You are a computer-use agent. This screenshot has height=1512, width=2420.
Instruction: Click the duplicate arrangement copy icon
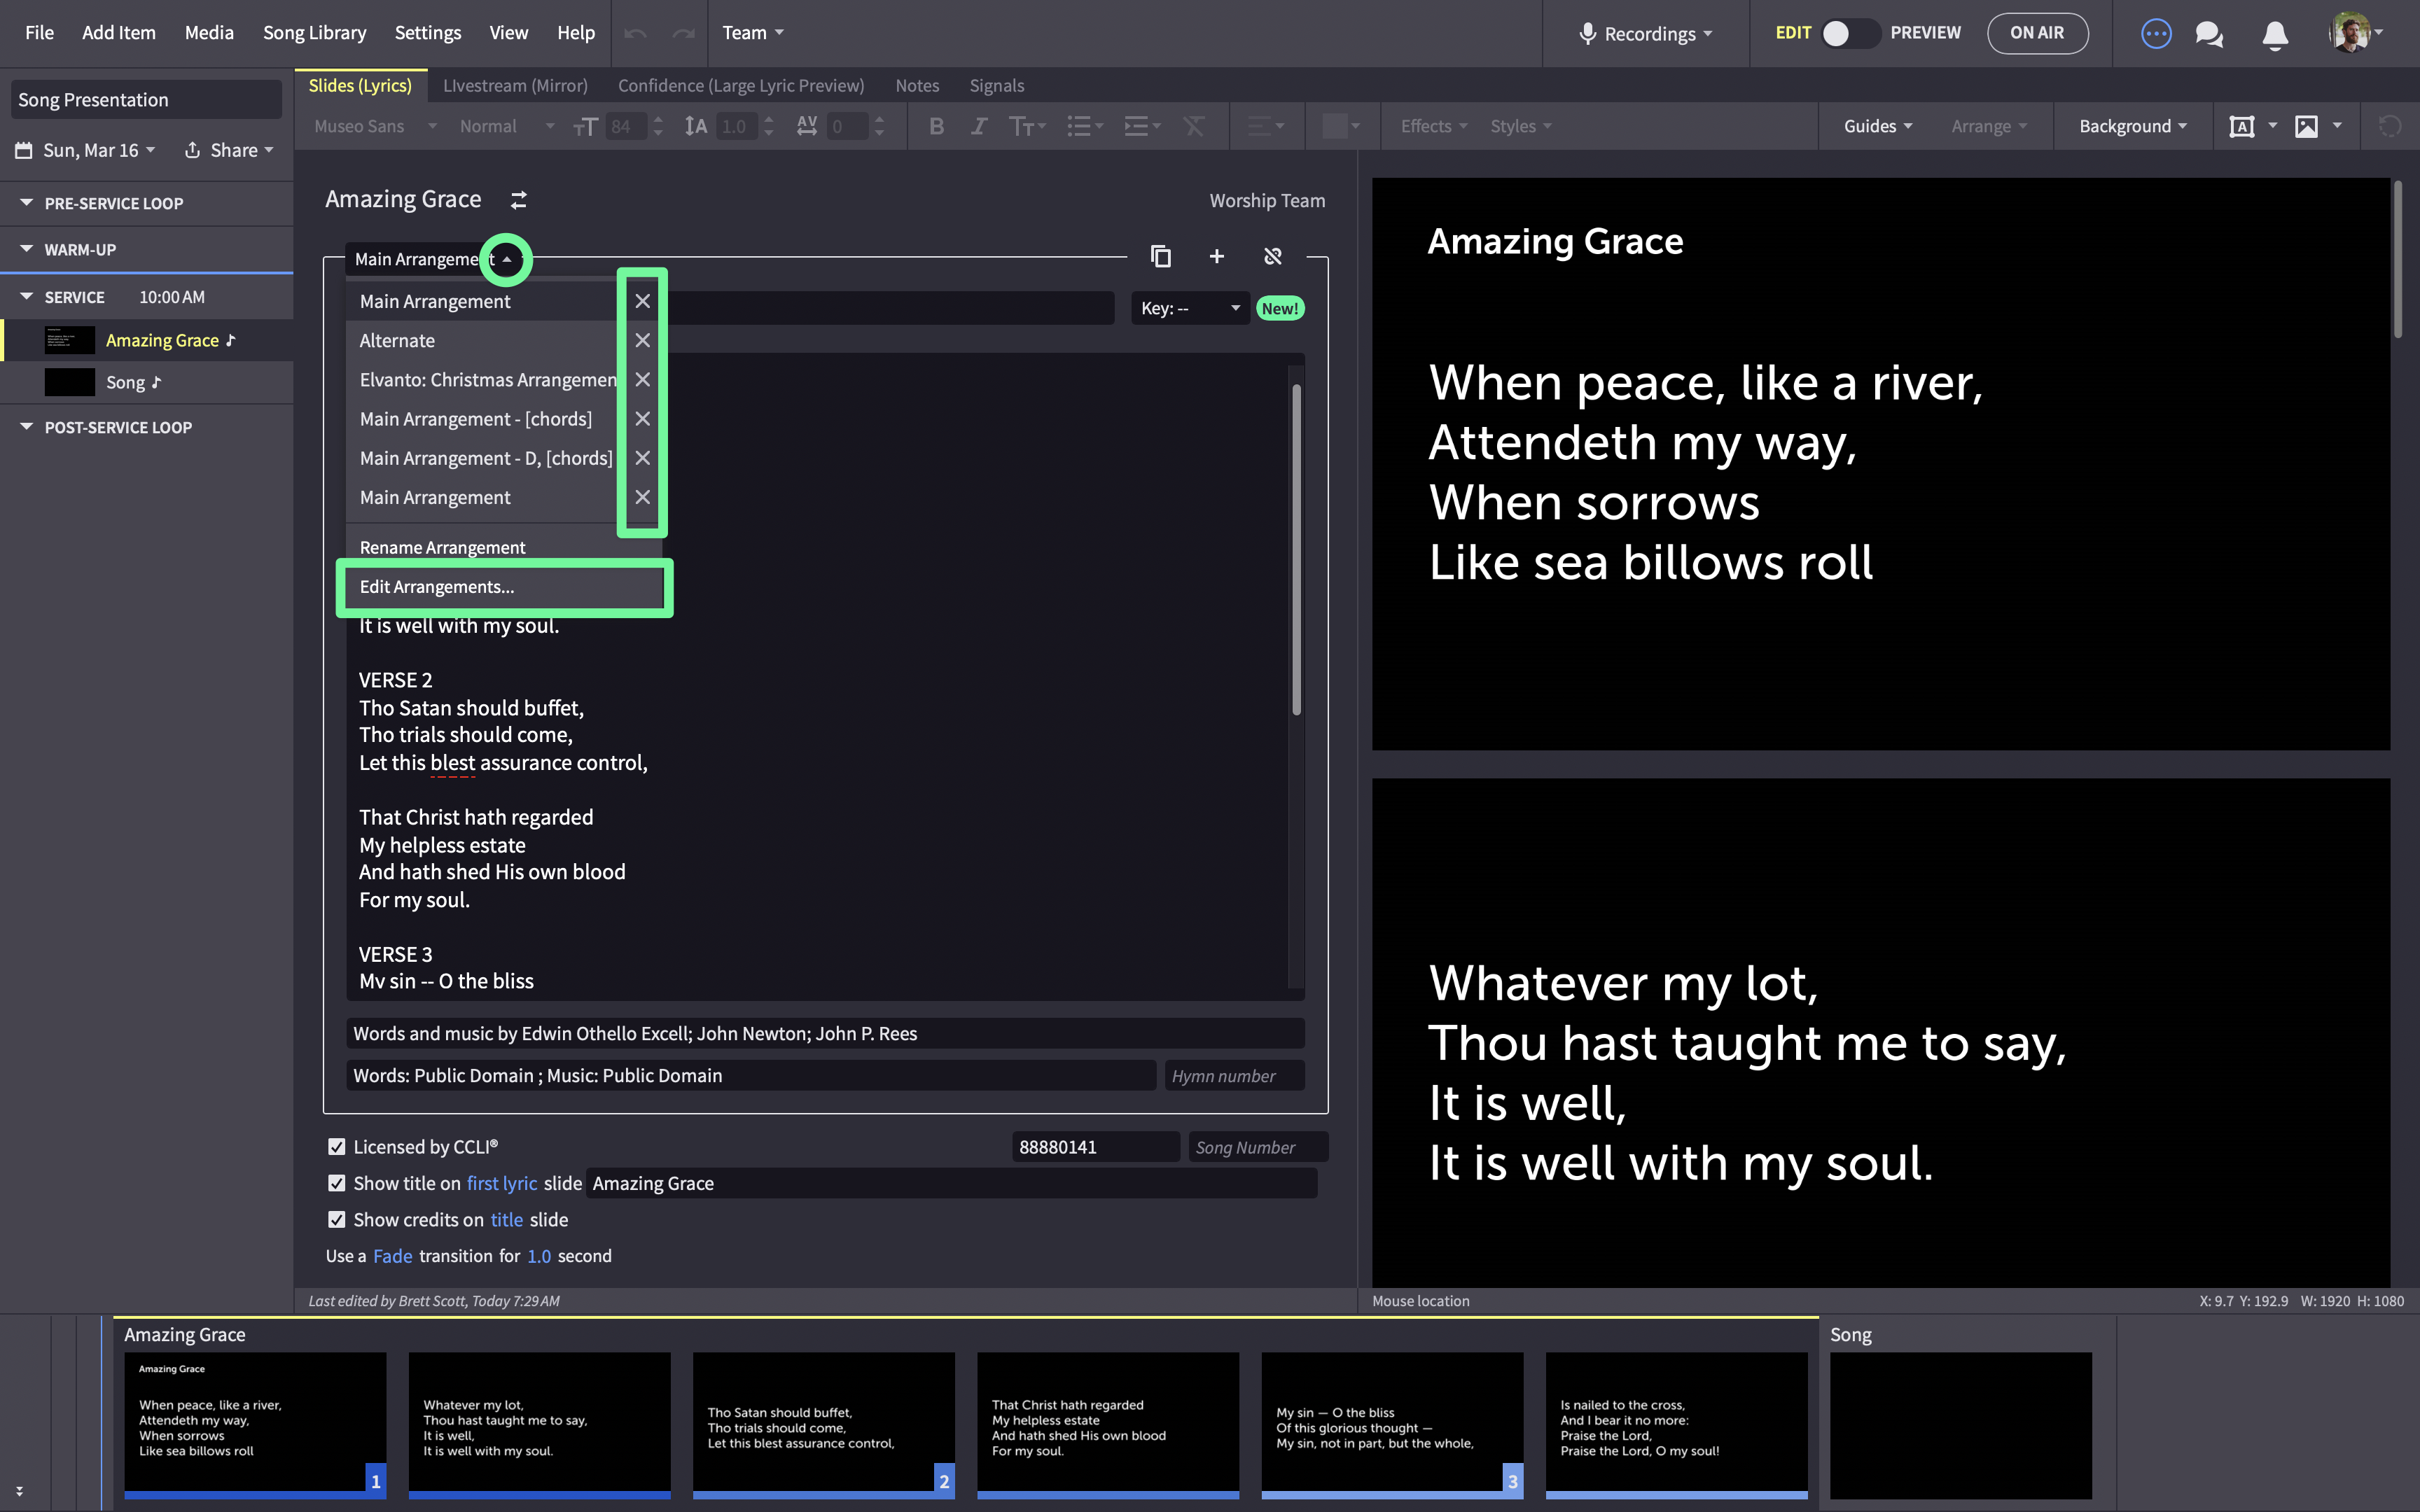tap(1160, 257)
